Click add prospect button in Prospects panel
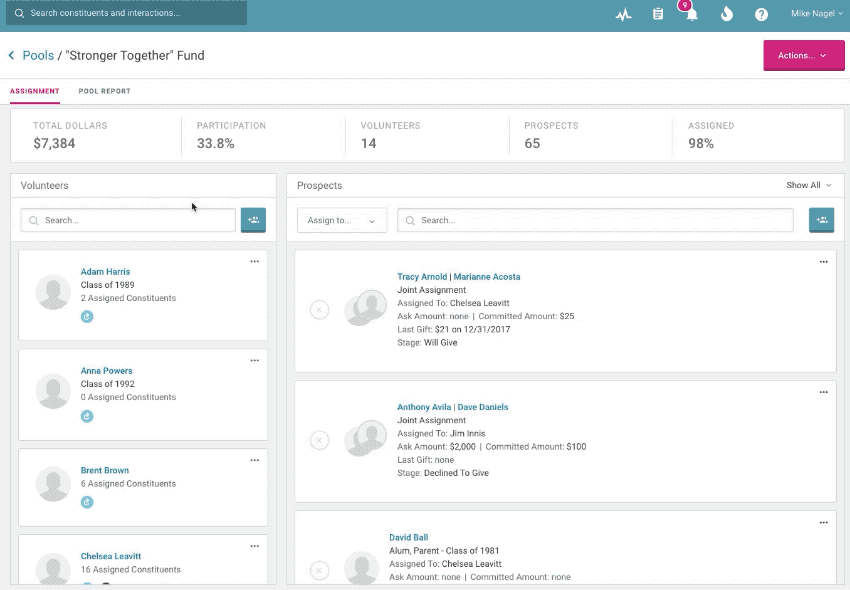850x590 pixels. (821, 220)
